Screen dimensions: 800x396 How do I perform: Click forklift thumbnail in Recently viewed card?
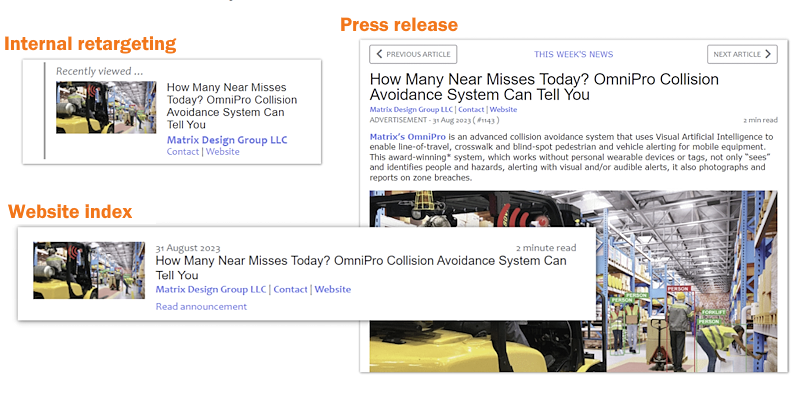pos(106,107)
